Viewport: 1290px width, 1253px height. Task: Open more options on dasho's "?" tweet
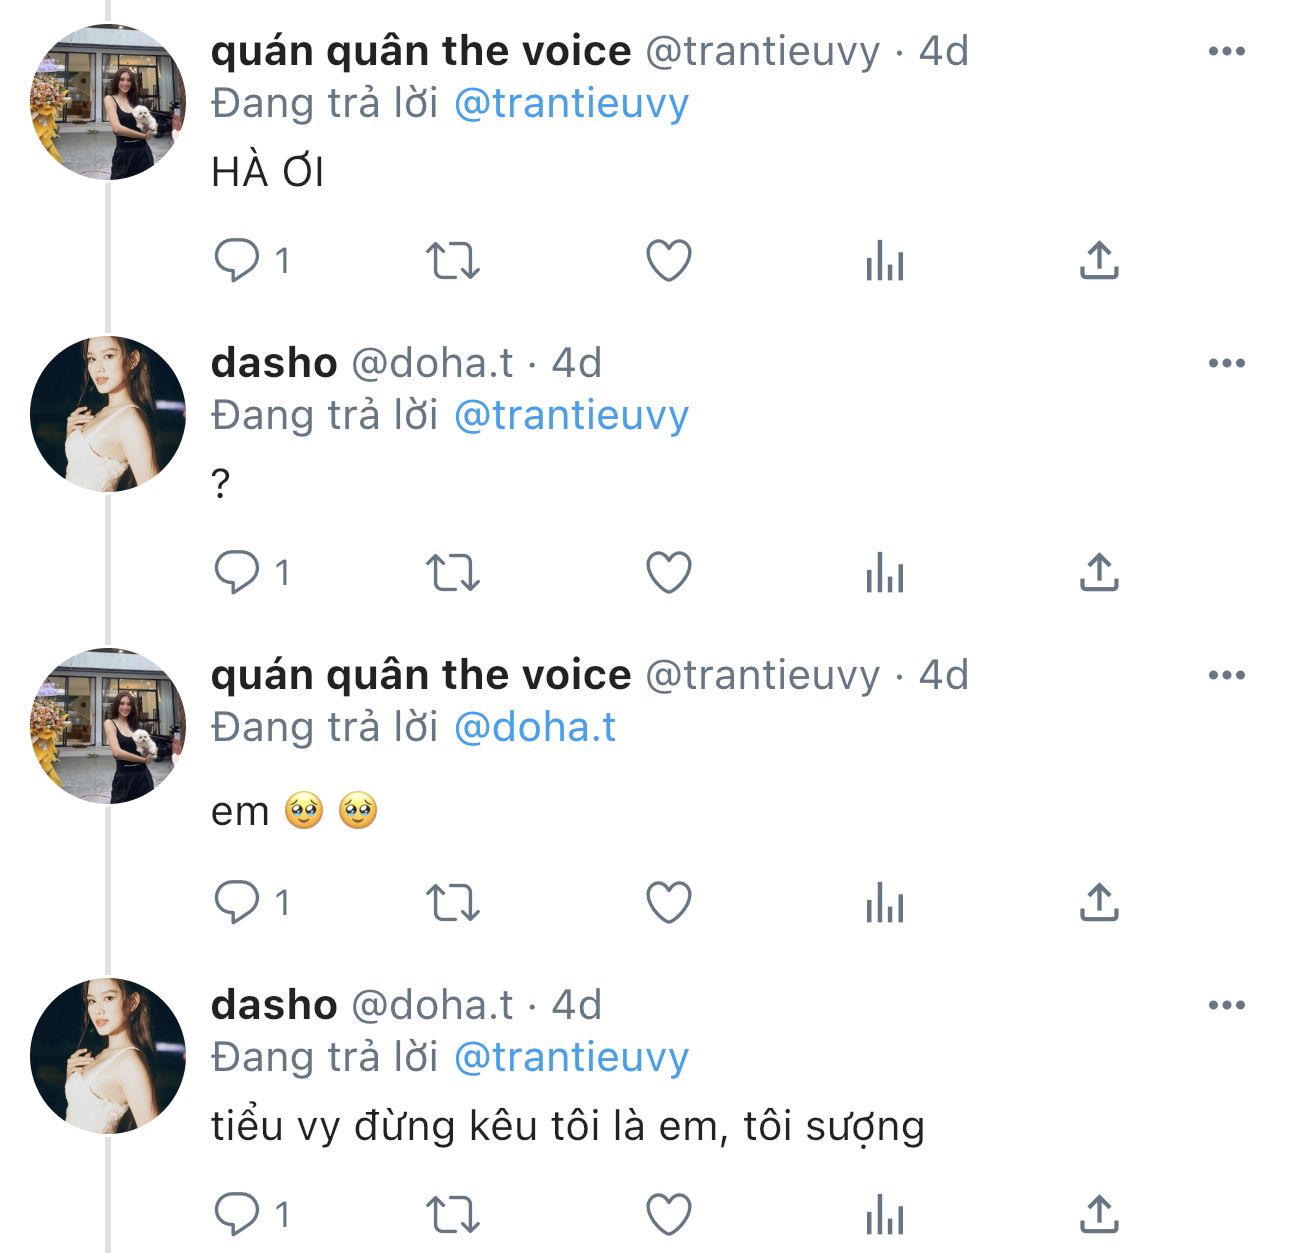pos(1226,363)
